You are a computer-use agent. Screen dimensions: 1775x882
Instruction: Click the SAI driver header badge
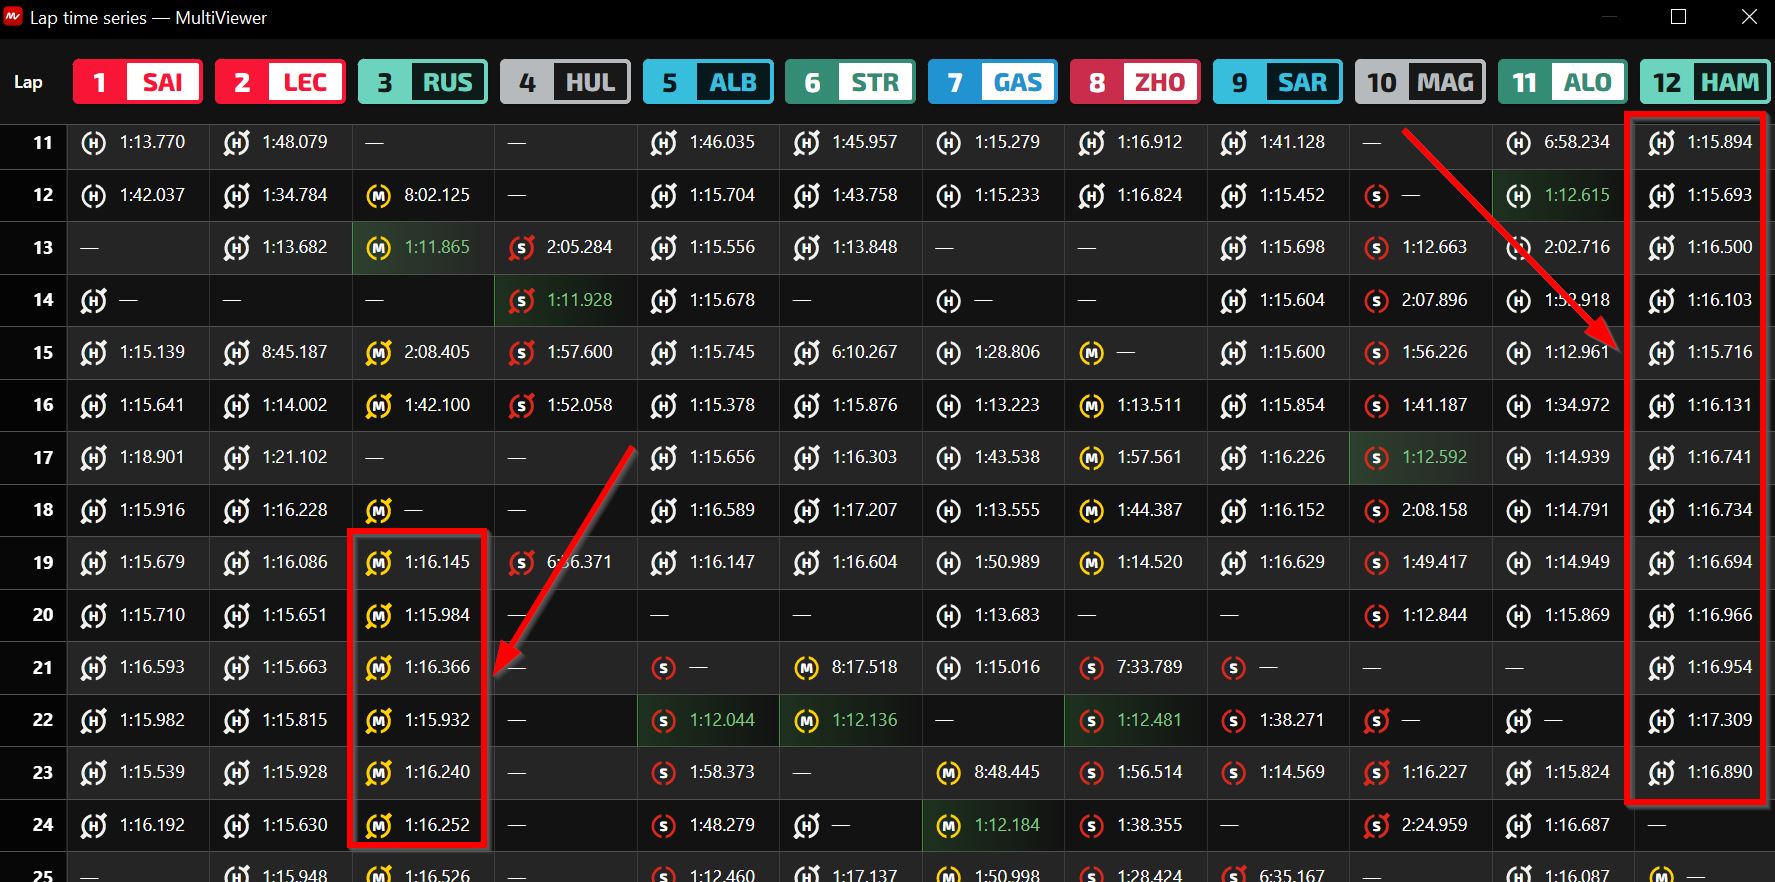coord(138,82)
